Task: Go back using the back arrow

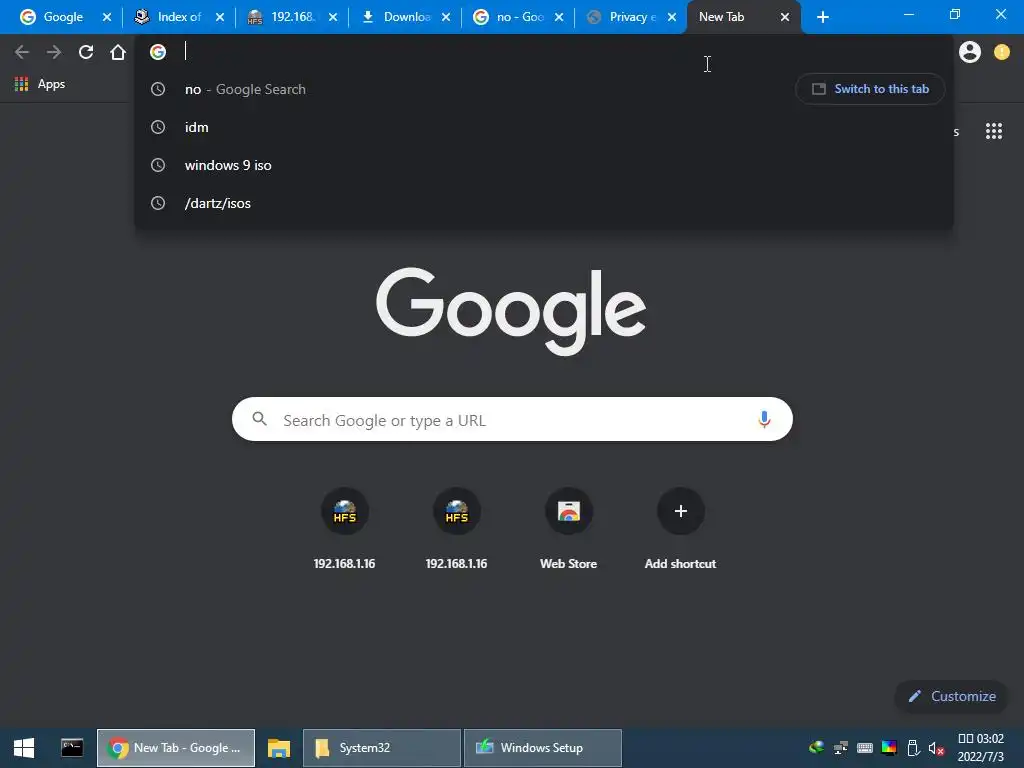Action: pos(22,52)
